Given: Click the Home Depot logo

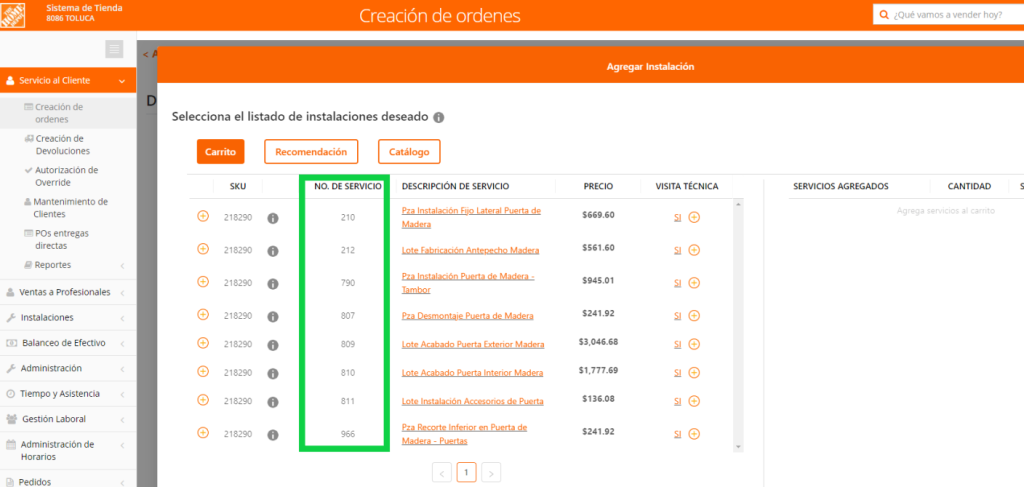Looking at the screenshot, I should (x=13, y=14).
